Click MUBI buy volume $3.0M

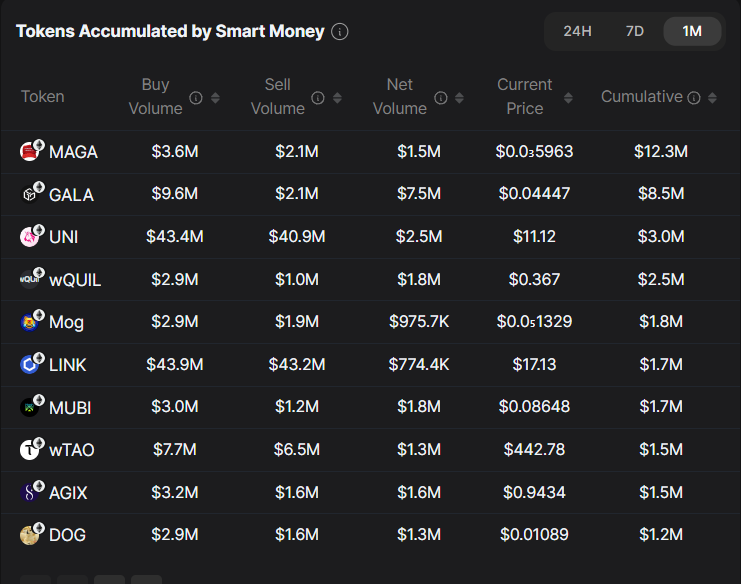click(175, 406)
